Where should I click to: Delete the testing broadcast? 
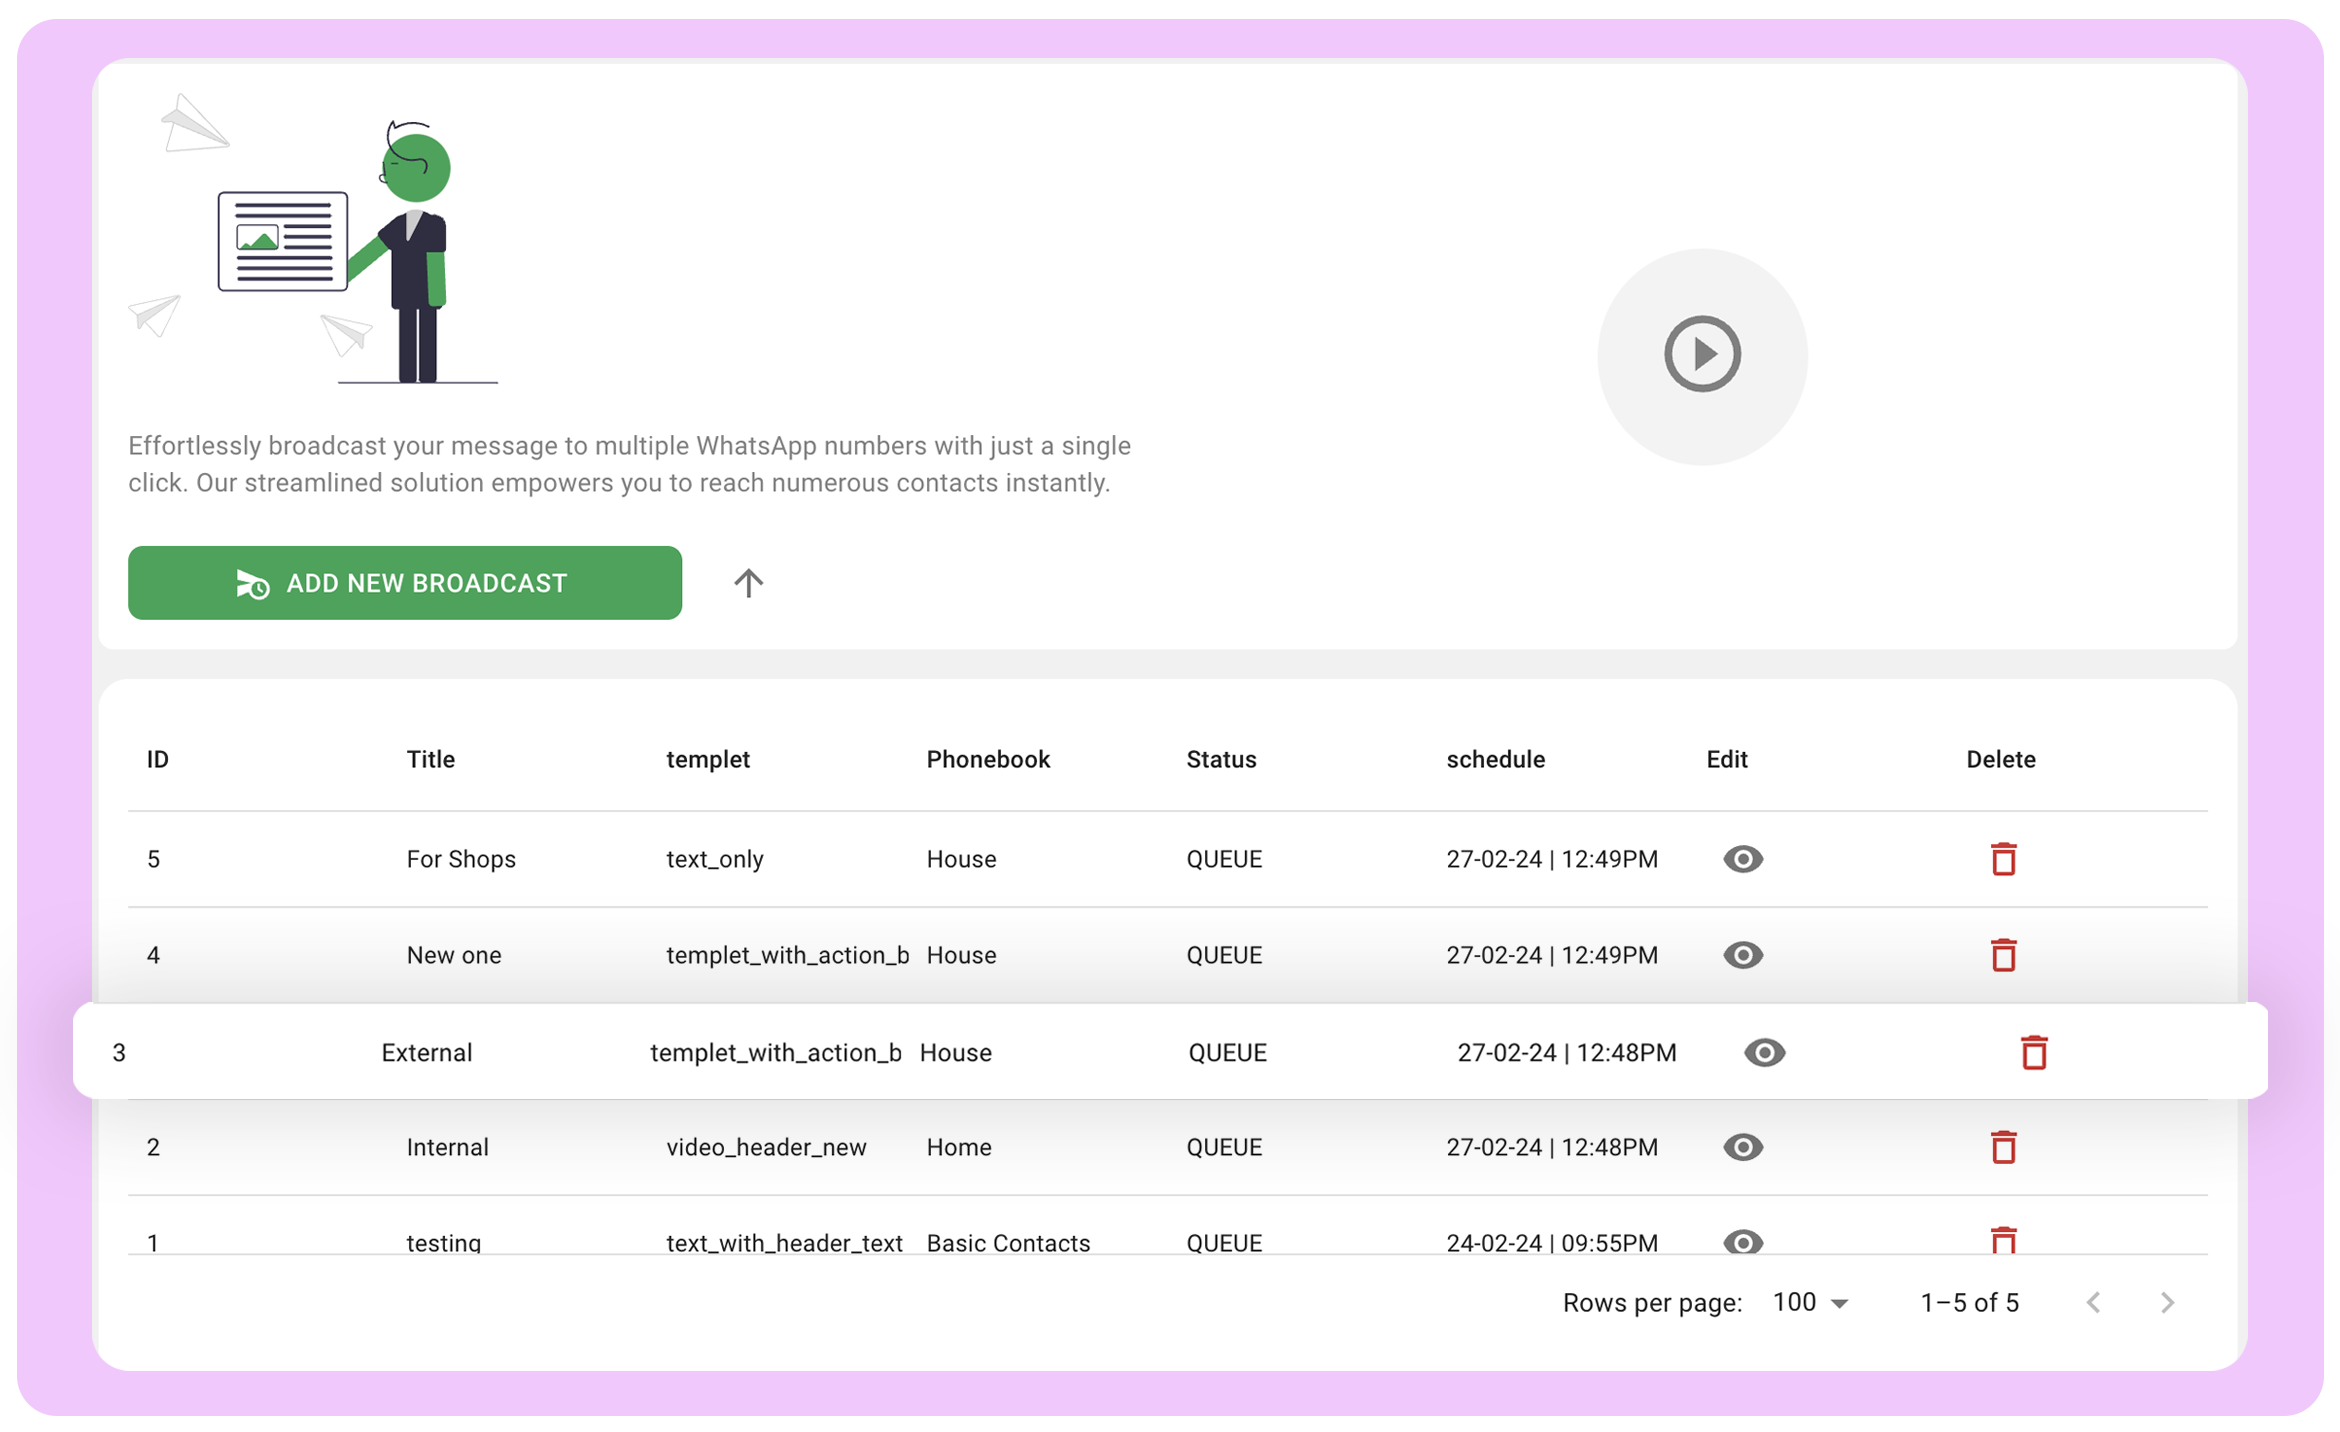(x=2002, y=1240)
